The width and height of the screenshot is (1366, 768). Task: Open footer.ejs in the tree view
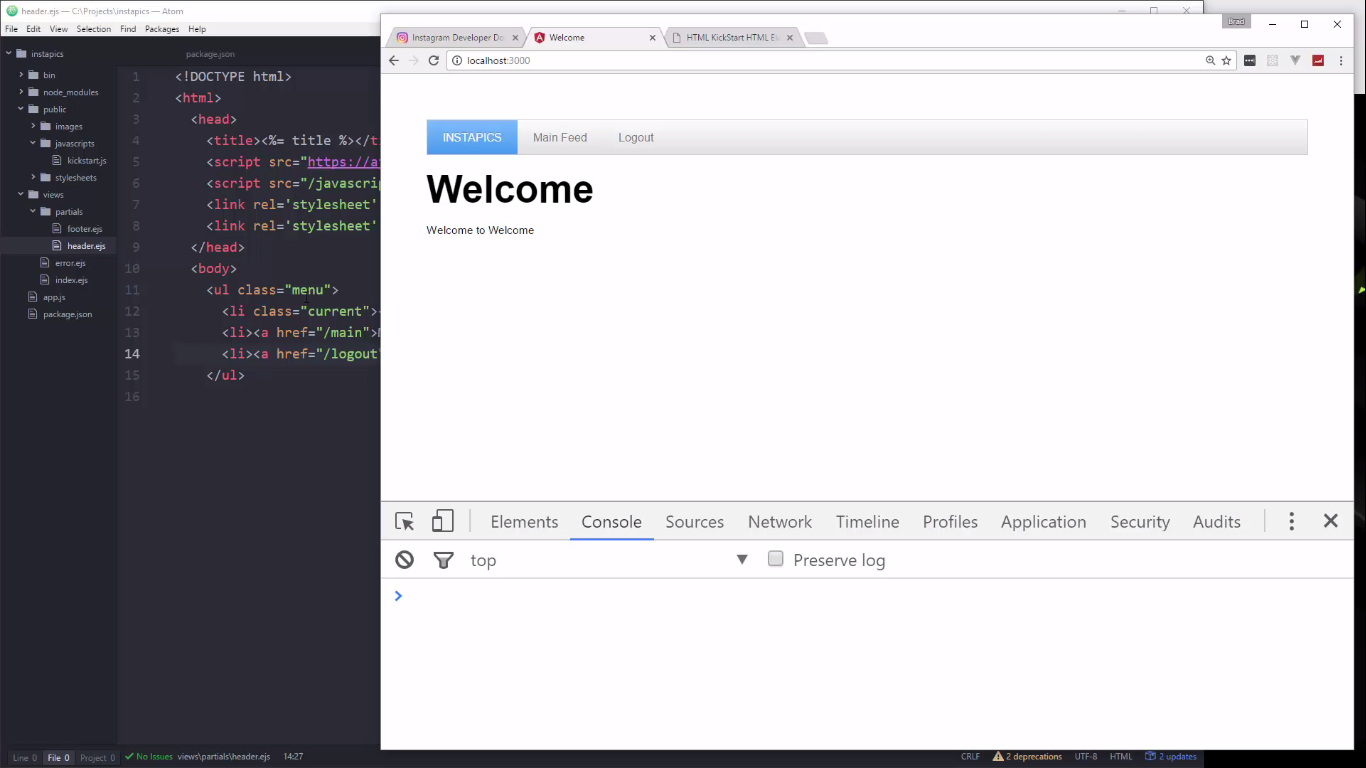(x=84, y=229)
